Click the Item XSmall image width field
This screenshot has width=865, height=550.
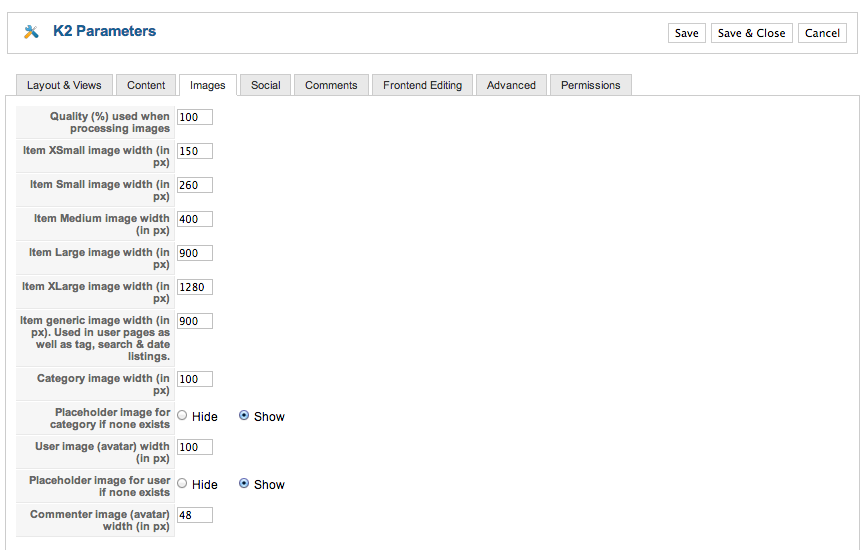coord(195,151)
